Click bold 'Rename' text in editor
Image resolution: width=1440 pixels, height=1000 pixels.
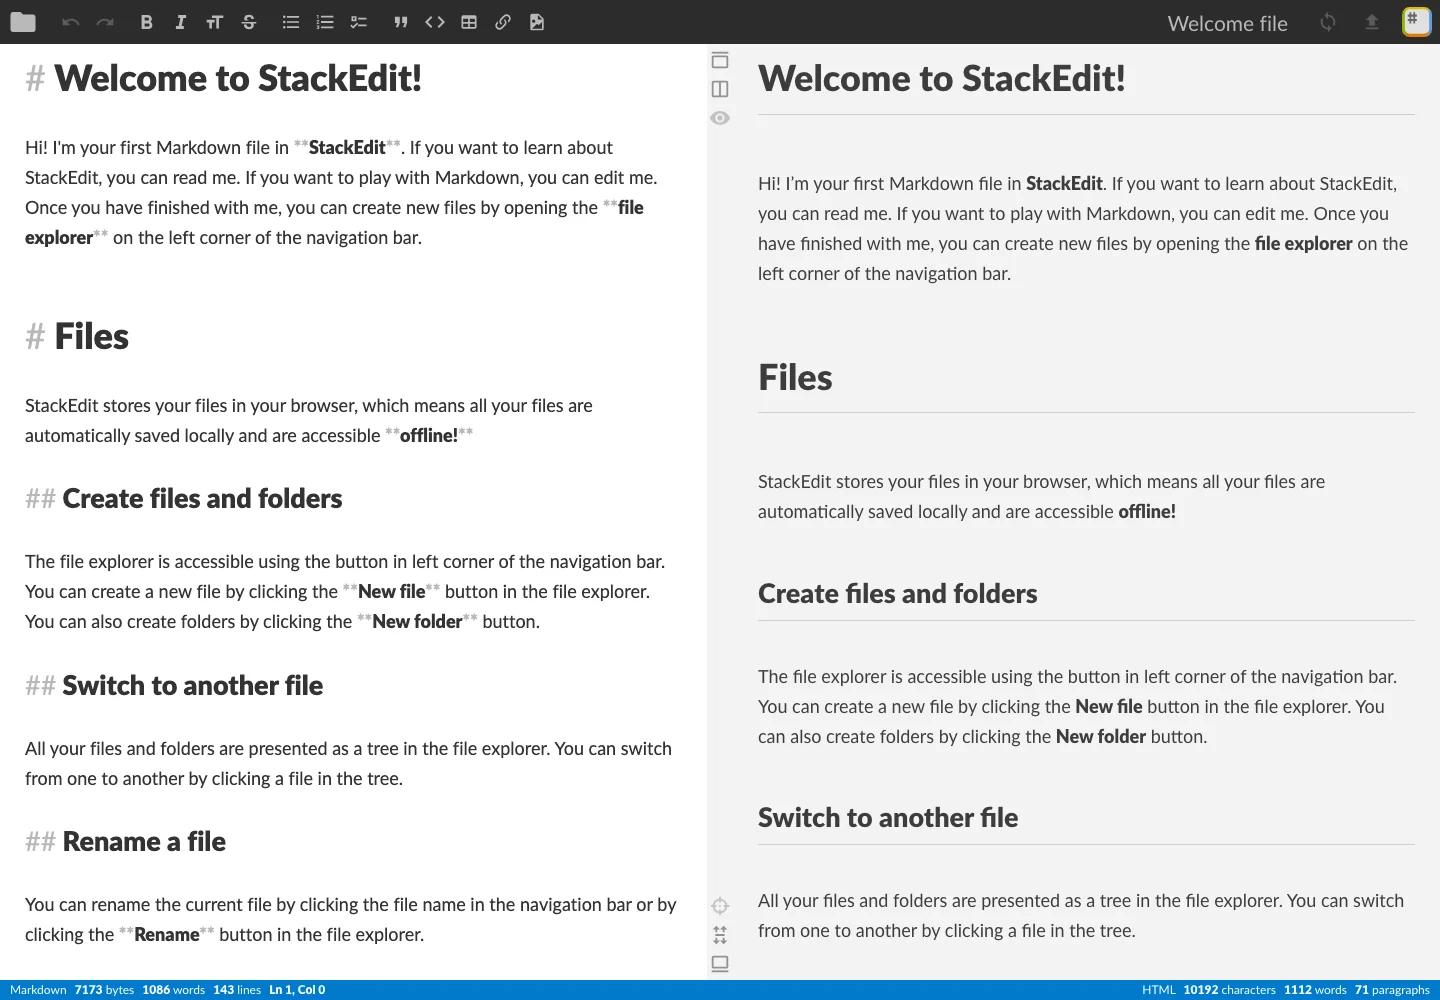pyautogui.click(x=167, y=935)
